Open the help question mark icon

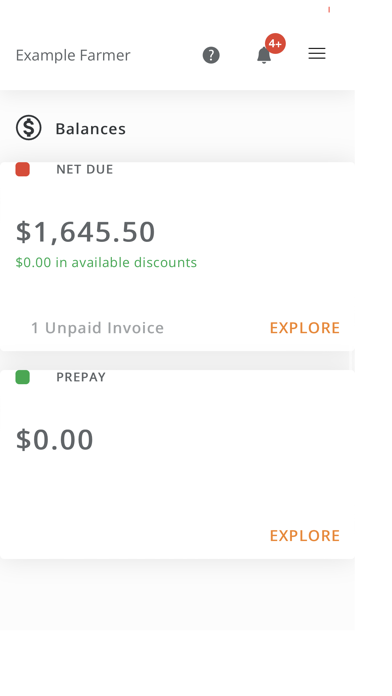(211, 55)
